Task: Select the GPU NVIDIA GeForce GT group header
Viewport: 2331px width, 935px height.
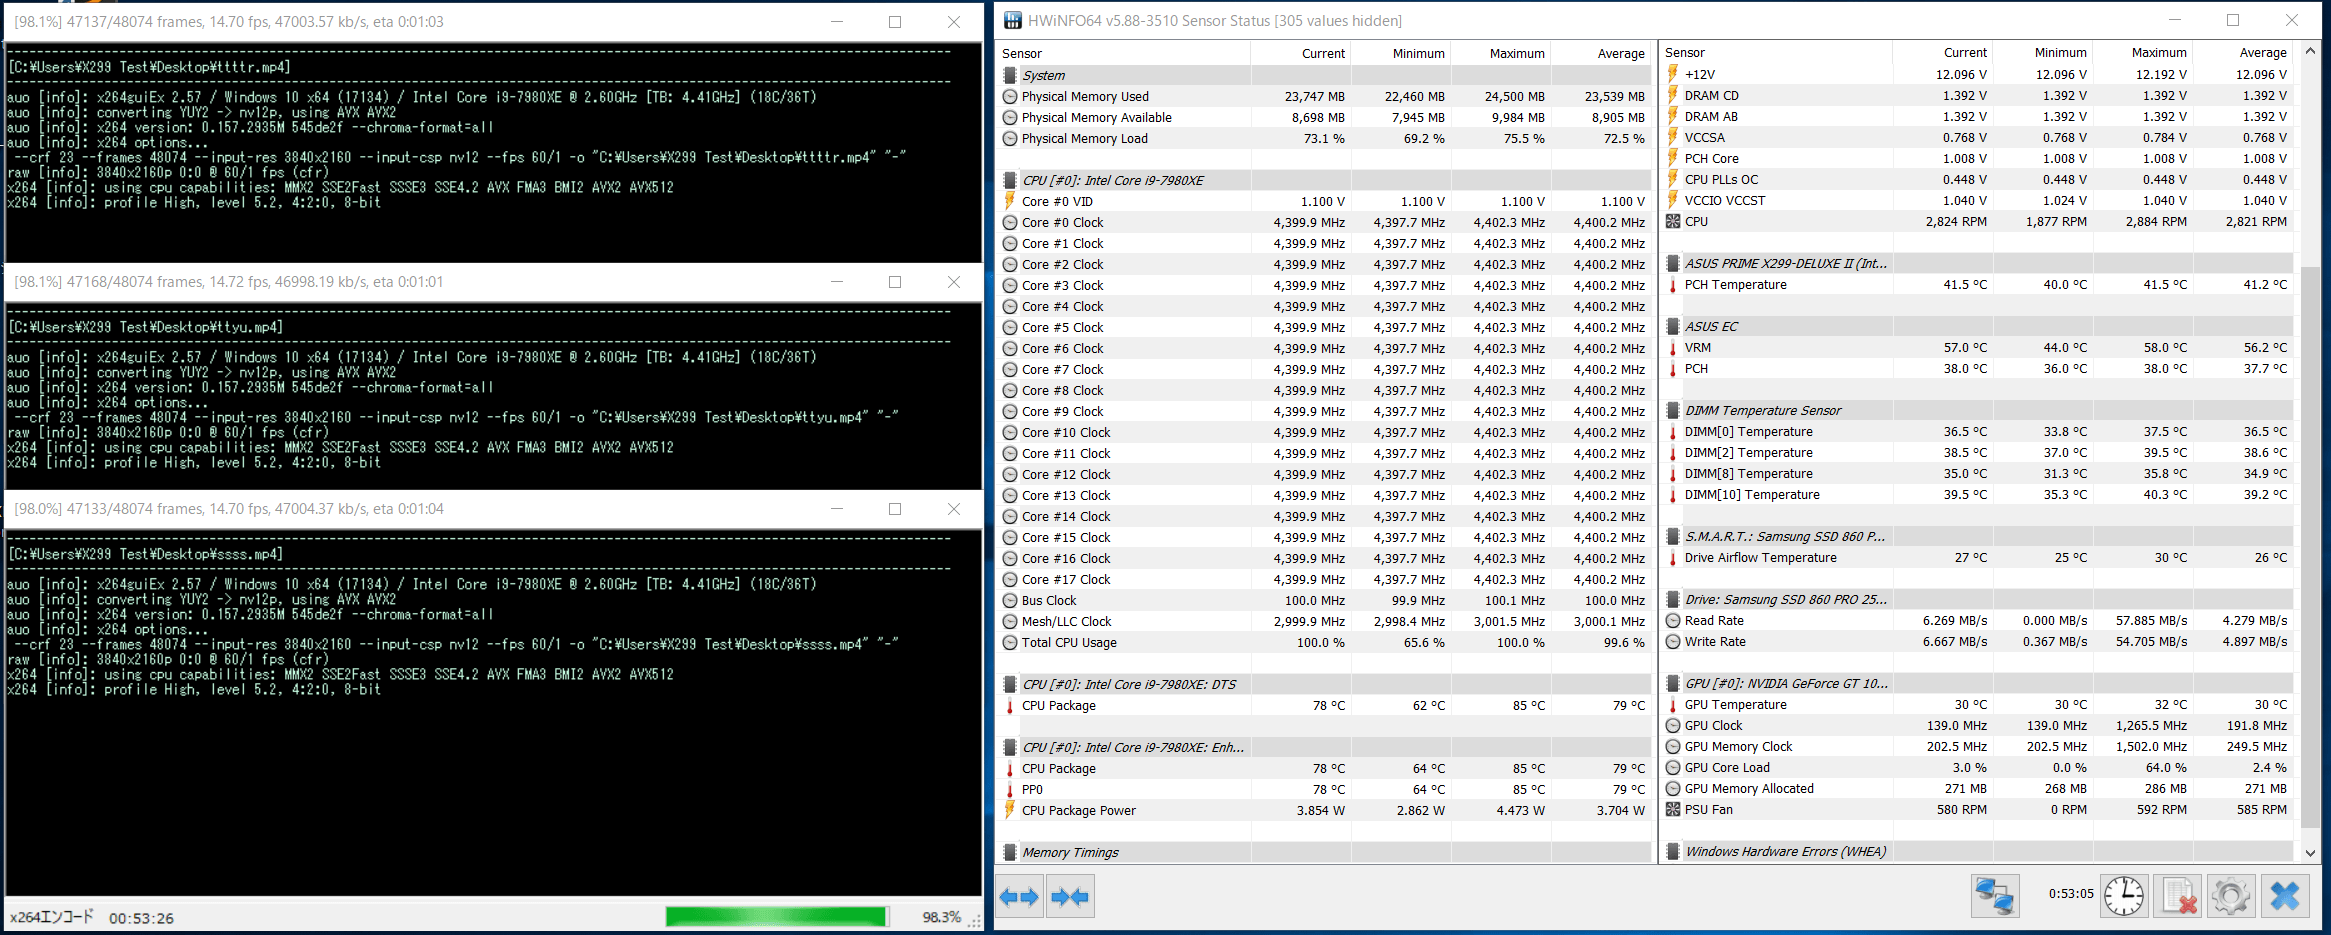Action: point(1978,683)
